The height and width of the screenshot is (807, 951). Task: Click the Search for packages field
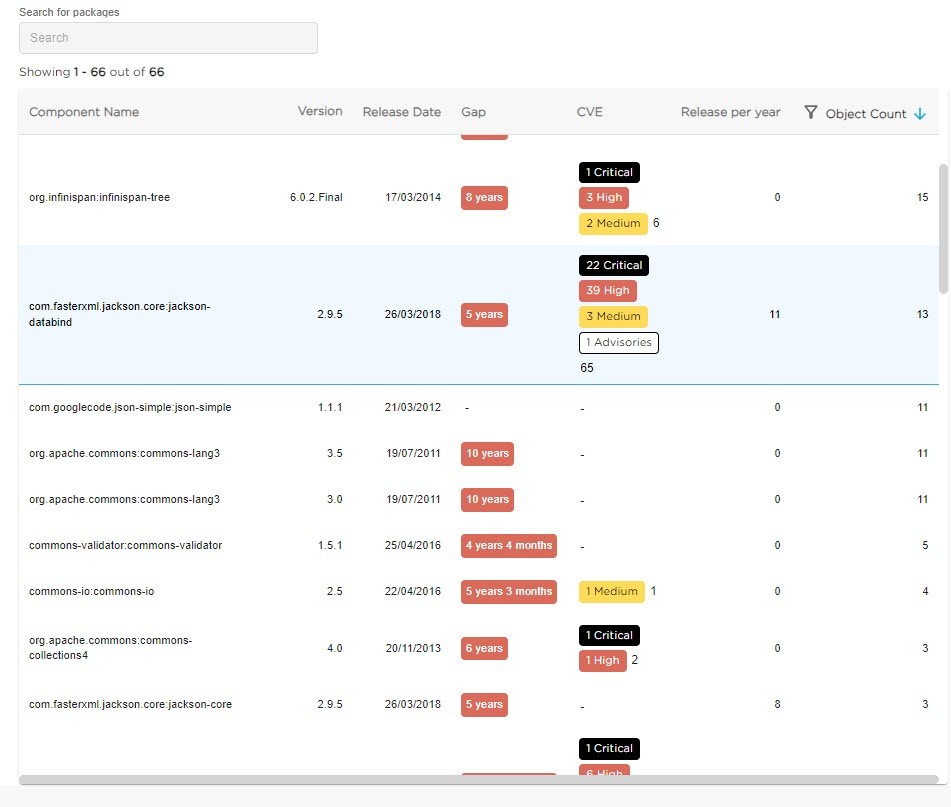168,37
